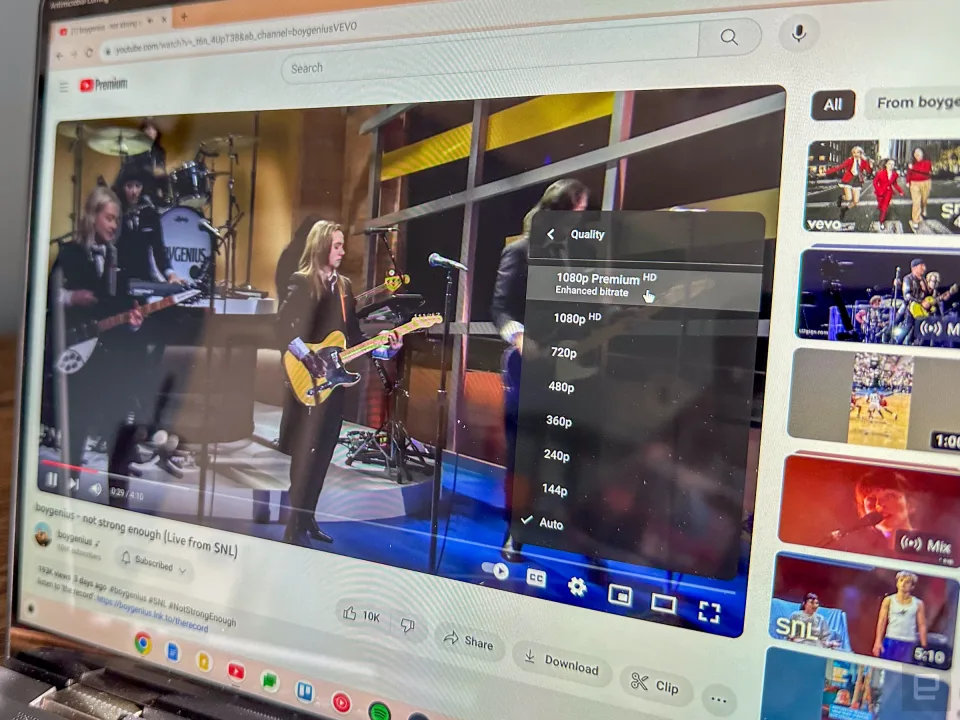Switch to theater mode icon
The image size is (960, 720).
[x=663, y=603]
